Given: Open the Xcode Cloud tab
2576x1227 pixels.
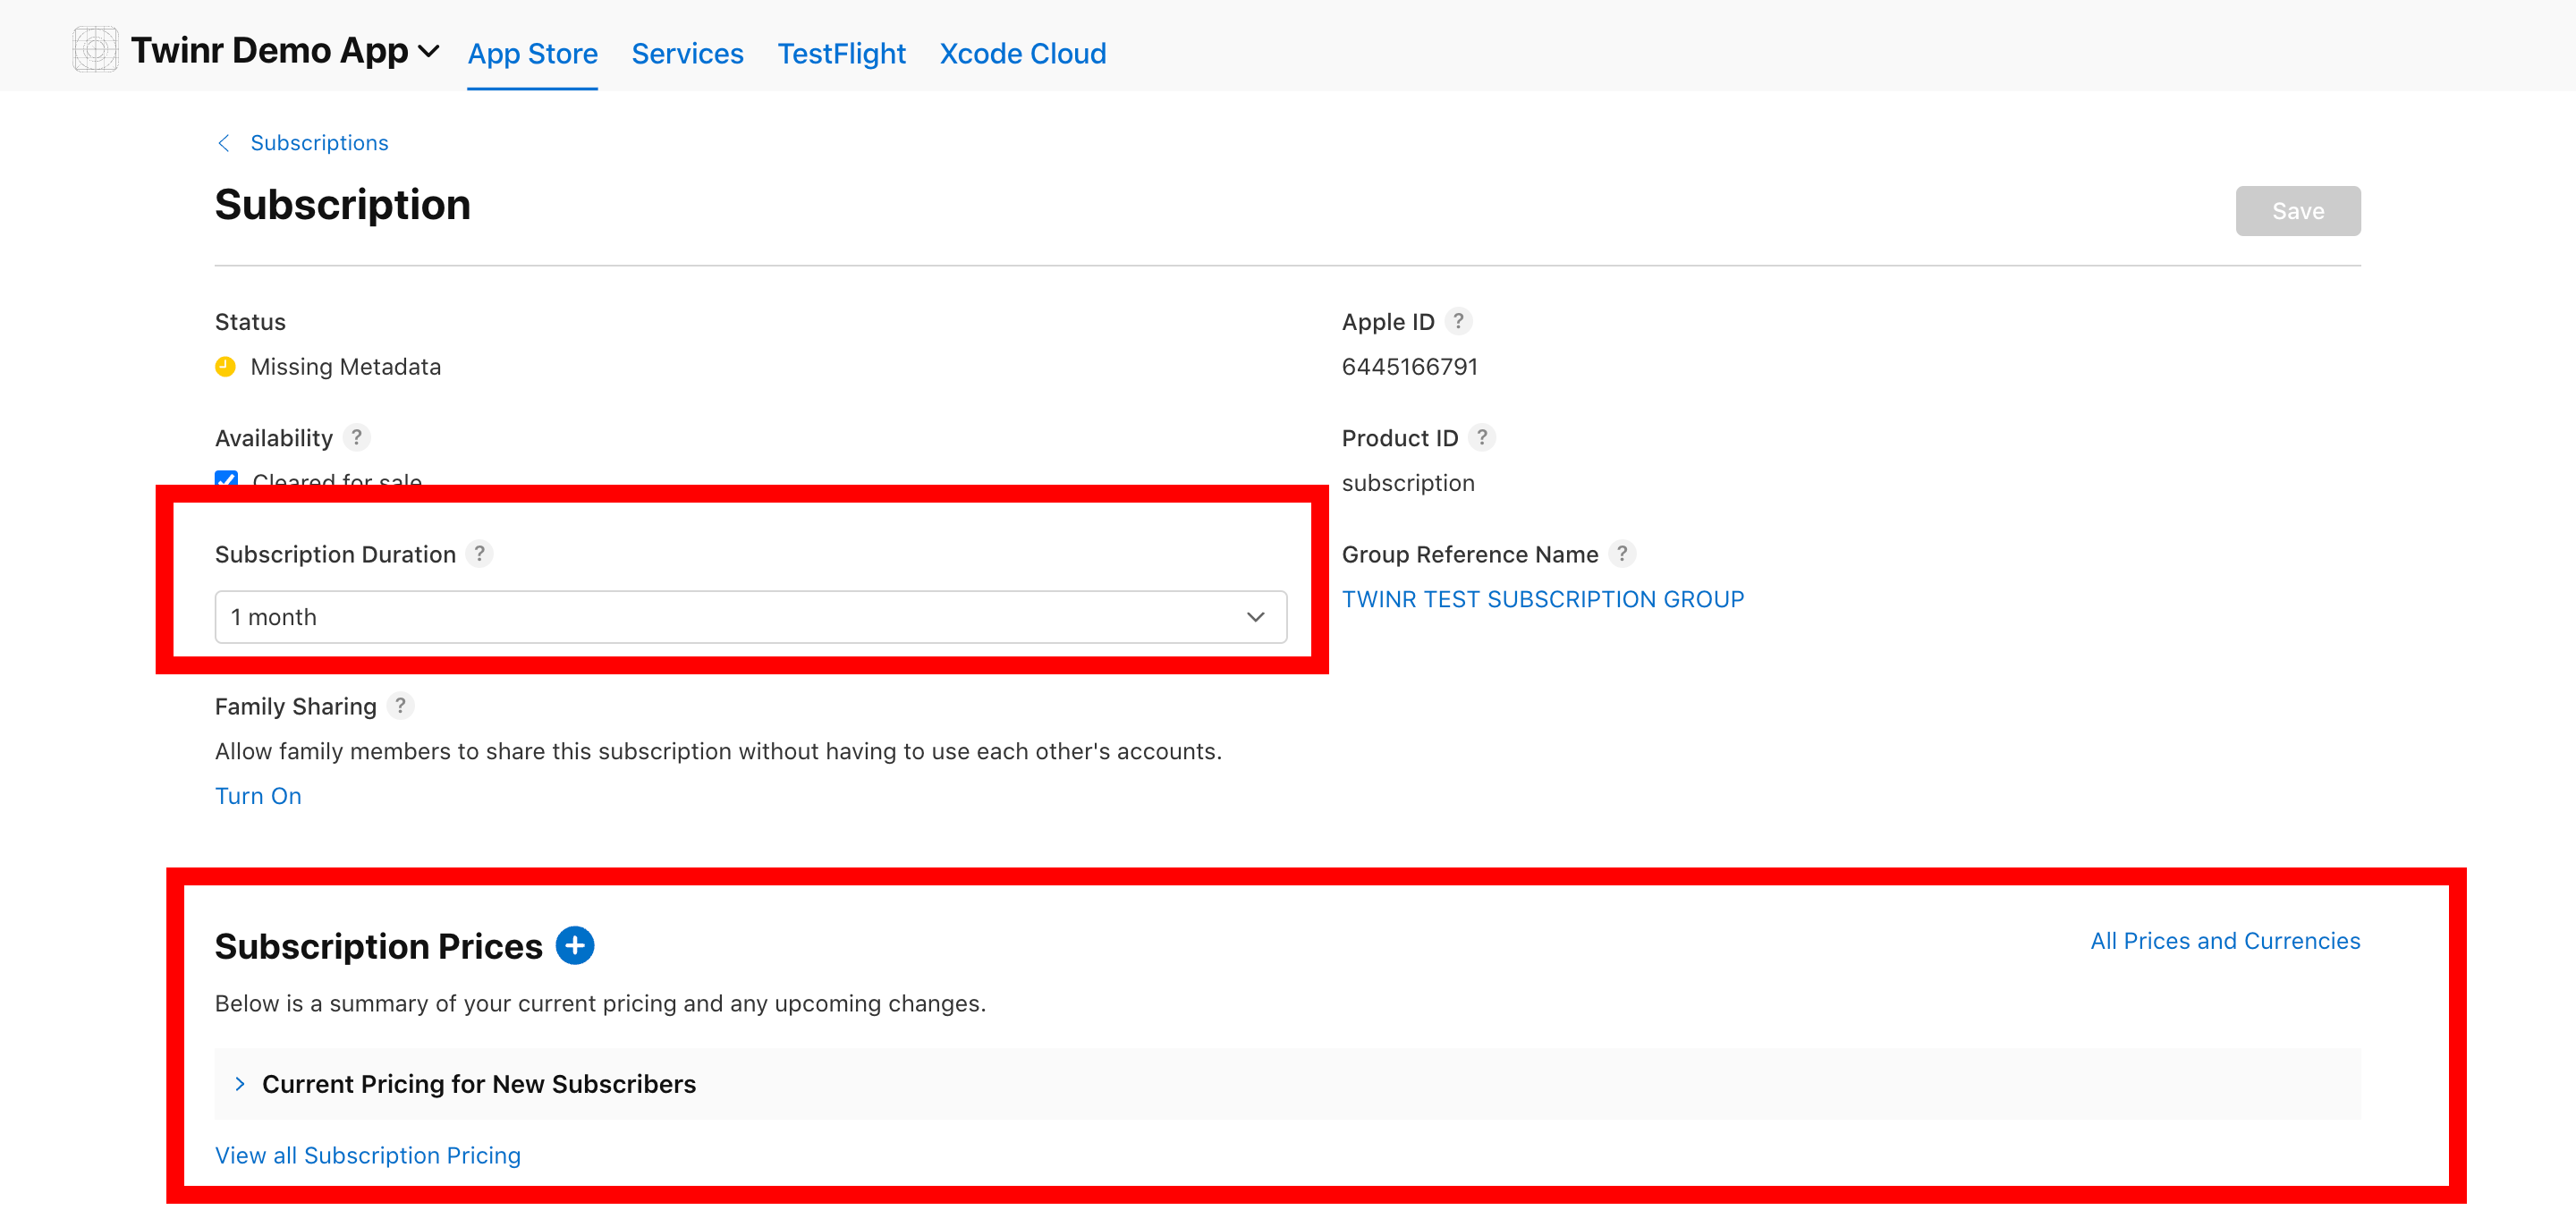Looking at the screenshot, I should pos(1022,53).
